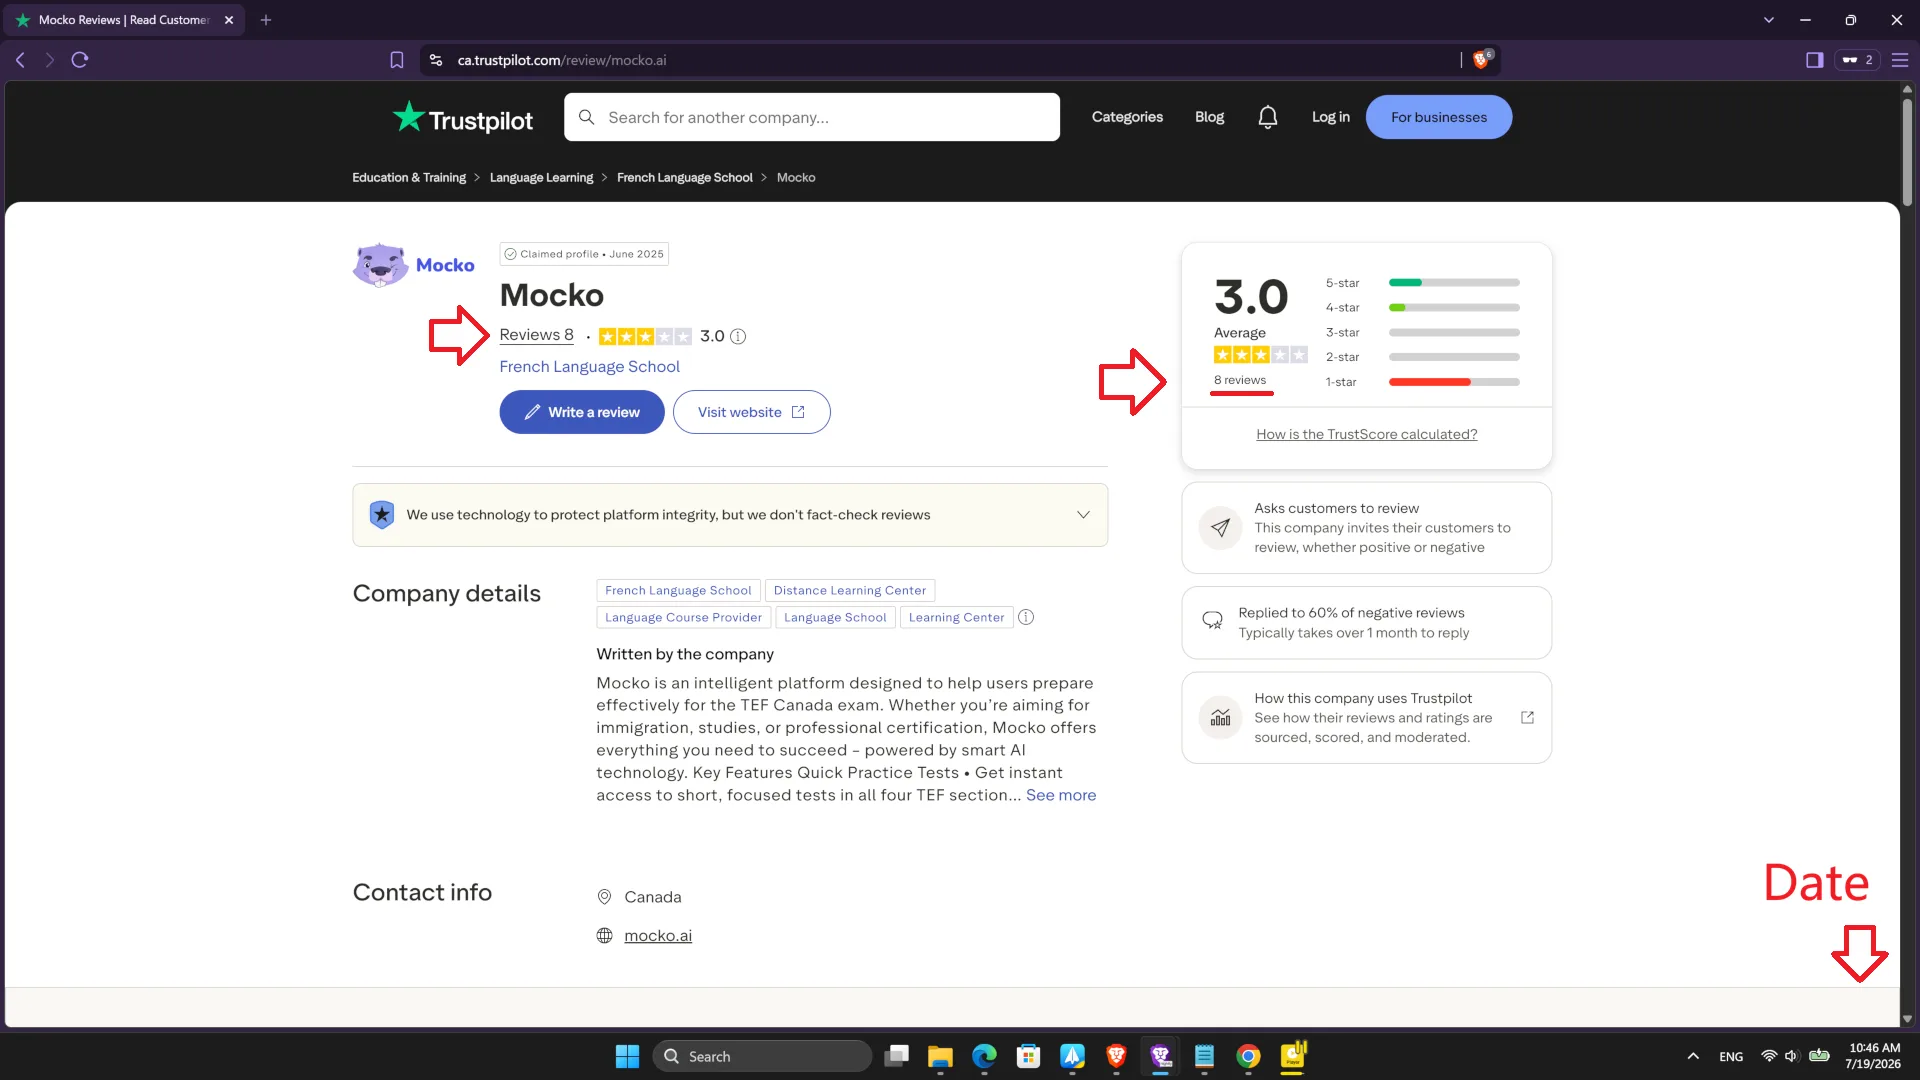The height and width of the screenshot is (1080, 1920).
Task: Open Notepad app in taskbar
Action: coord(1204,1056)
